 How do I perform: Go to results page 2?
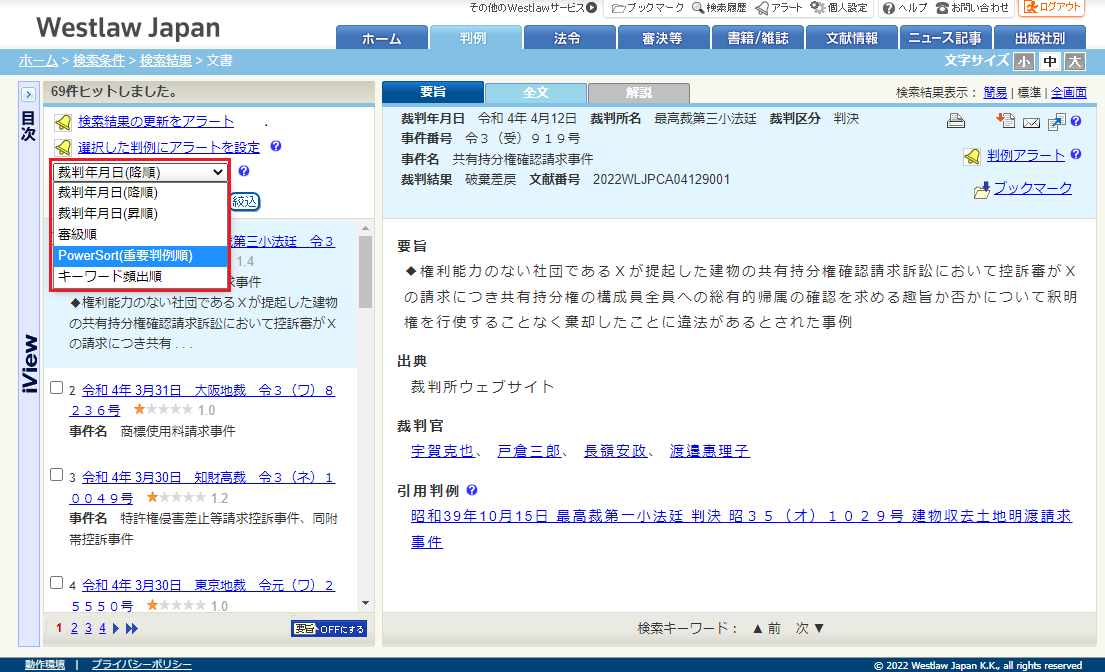[x=74, y=628]
